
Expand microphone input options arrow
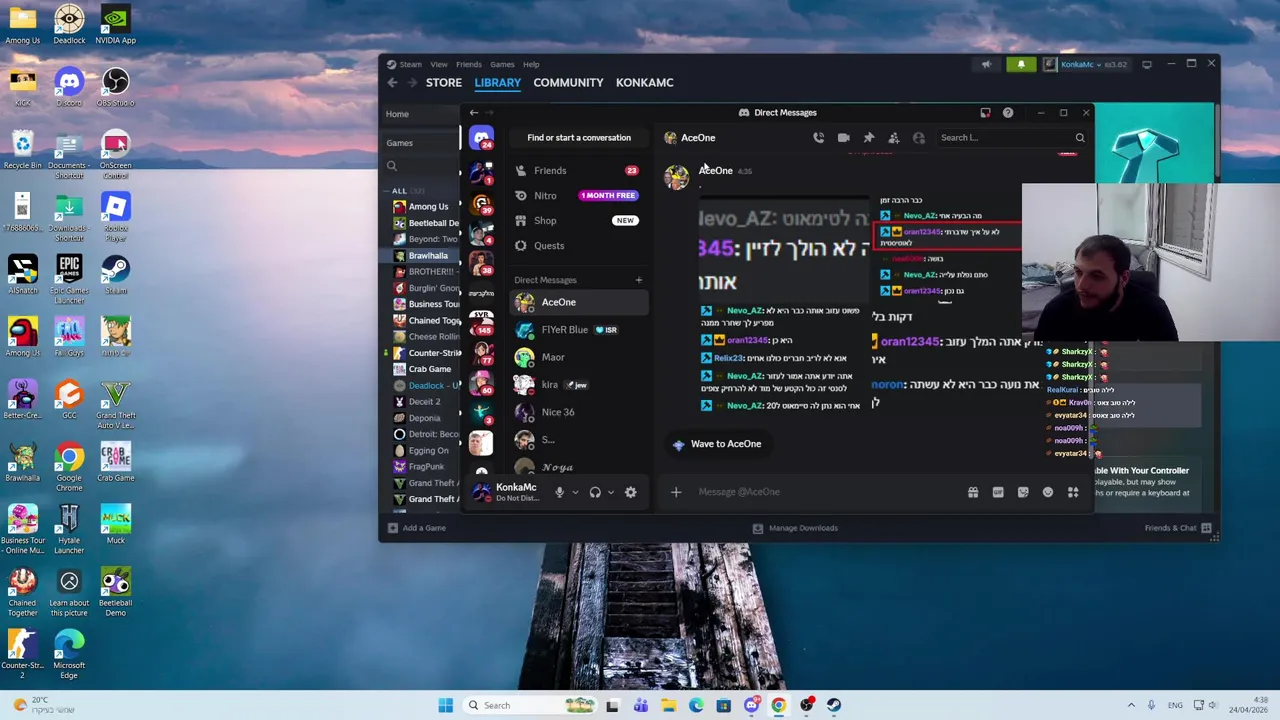pos(575,492)
